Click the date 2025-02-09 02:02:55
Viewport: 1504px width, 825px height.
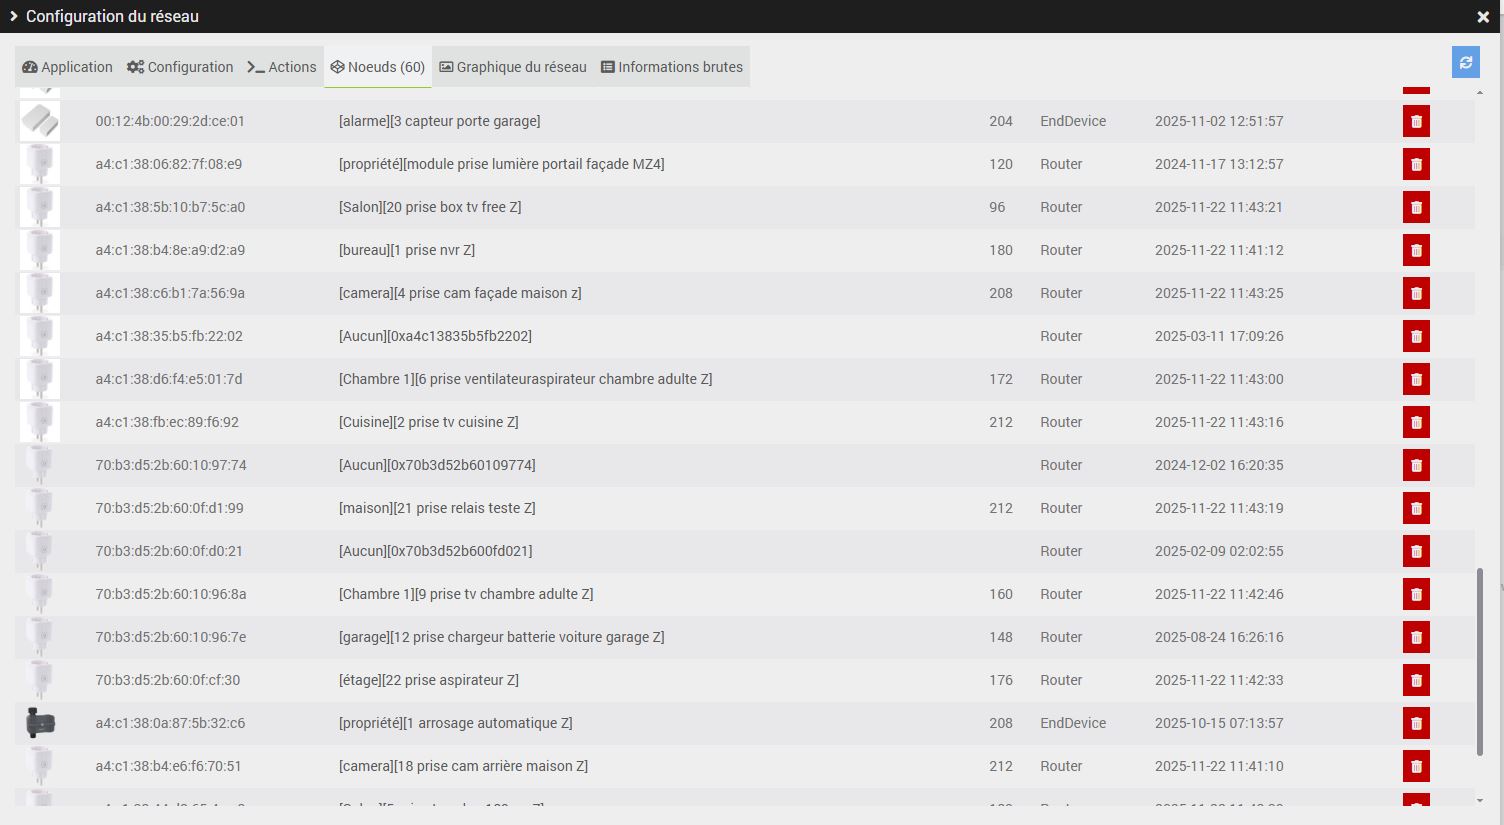[x=1219, y=551]
